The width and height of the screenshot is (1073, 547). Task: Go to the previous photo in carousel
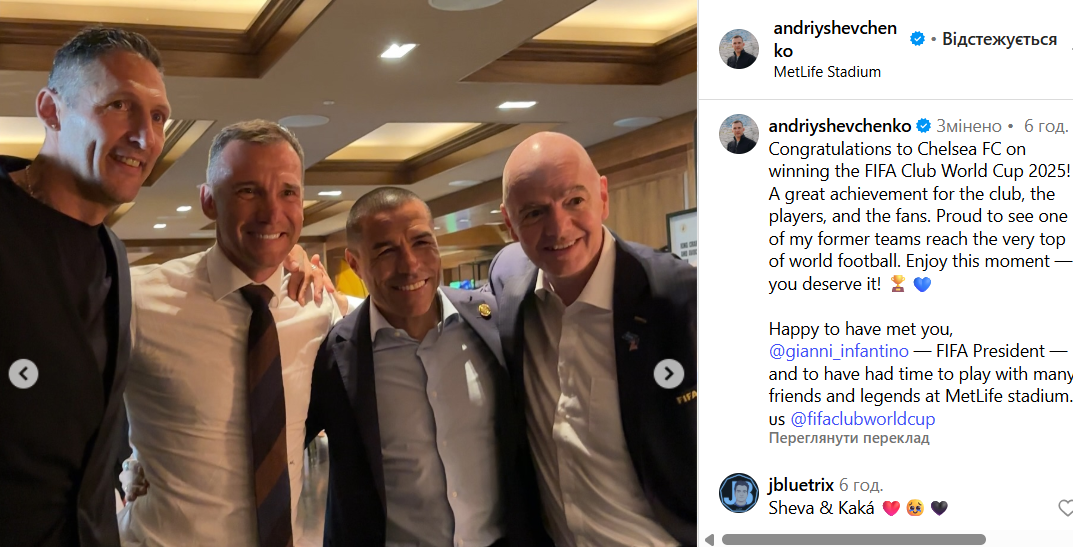tap(23, 374)
